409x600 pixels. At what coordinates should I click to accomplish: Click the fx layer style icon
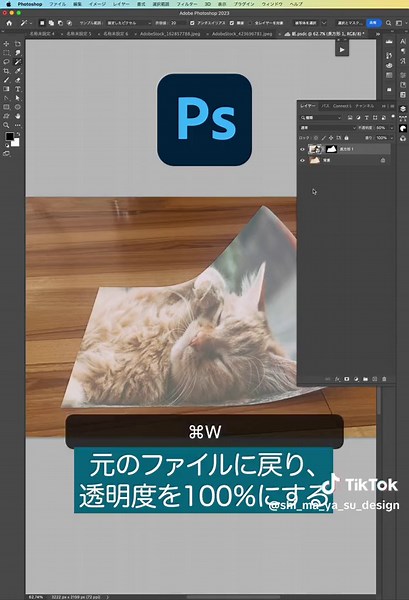coord(337,379)
